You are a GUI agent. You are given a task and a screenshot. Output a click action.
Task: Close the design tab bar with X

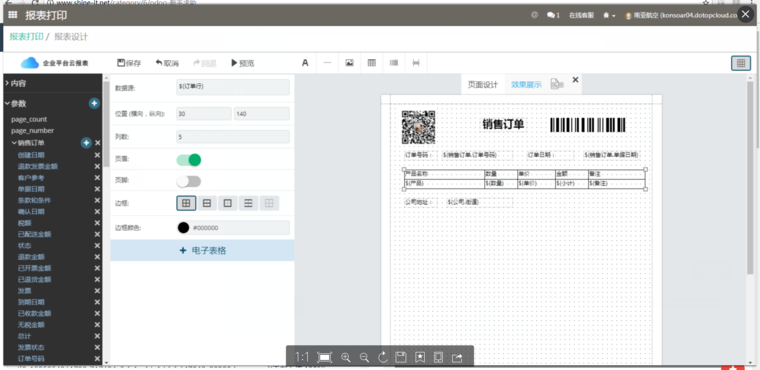(575, 80)
